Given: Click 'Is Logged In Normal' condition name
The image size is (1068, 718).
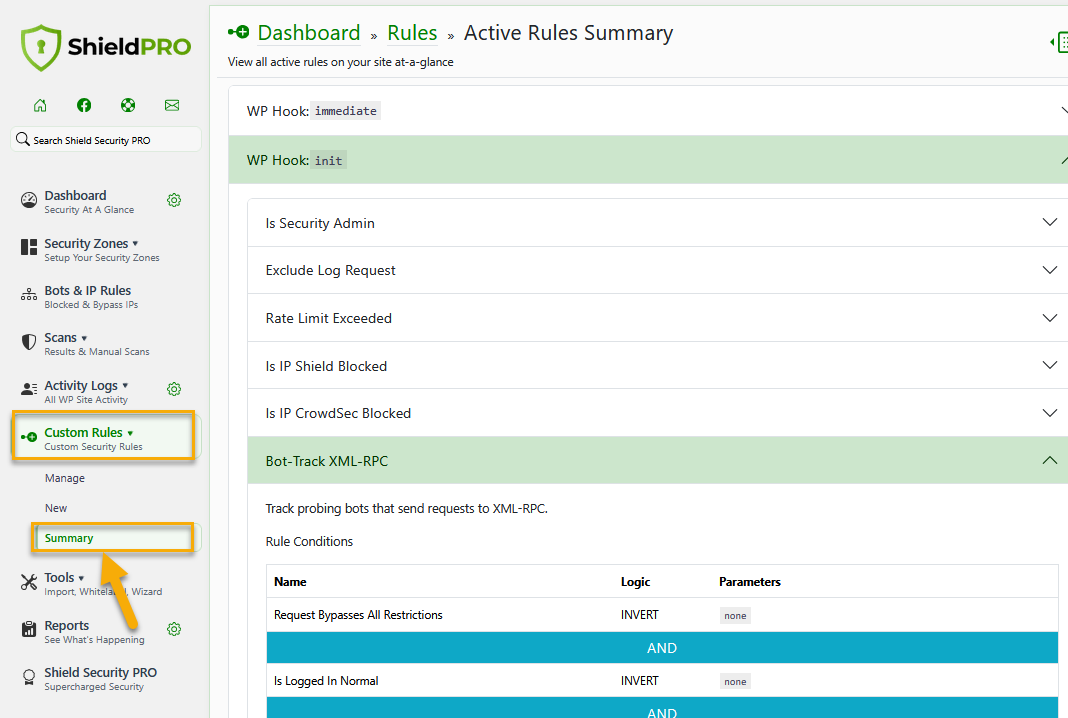Looking at the screenshot, I should tap(326, 681).
